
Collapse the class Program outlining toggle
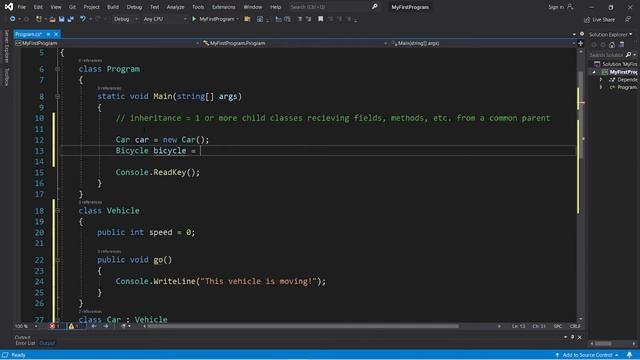tap(58, 69)
